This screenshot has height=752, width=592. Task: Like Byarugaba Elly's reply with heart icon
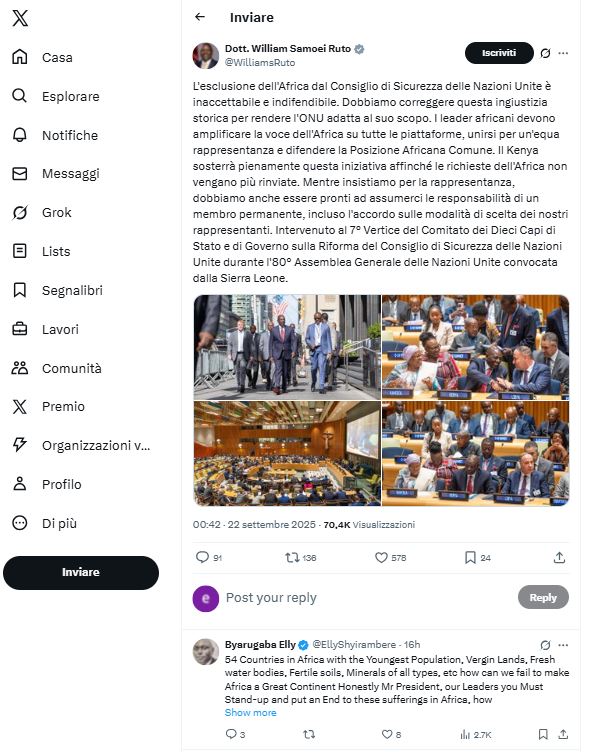point(387,734)
